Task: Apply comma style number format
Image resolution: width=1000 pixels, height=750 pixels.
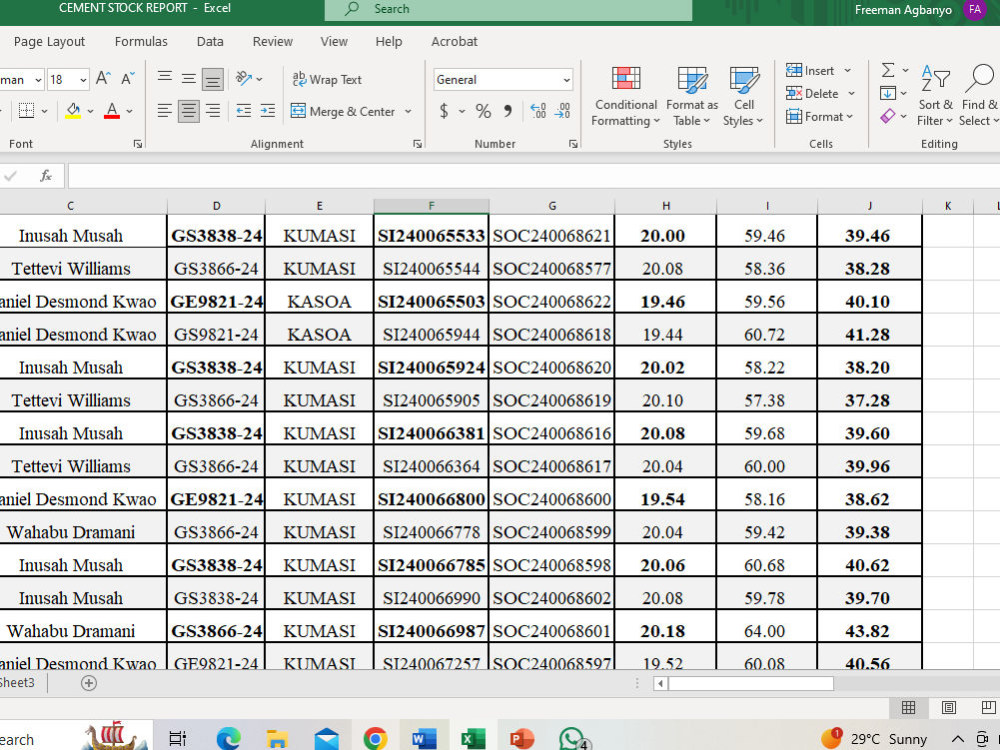Action: coord(508,111)
